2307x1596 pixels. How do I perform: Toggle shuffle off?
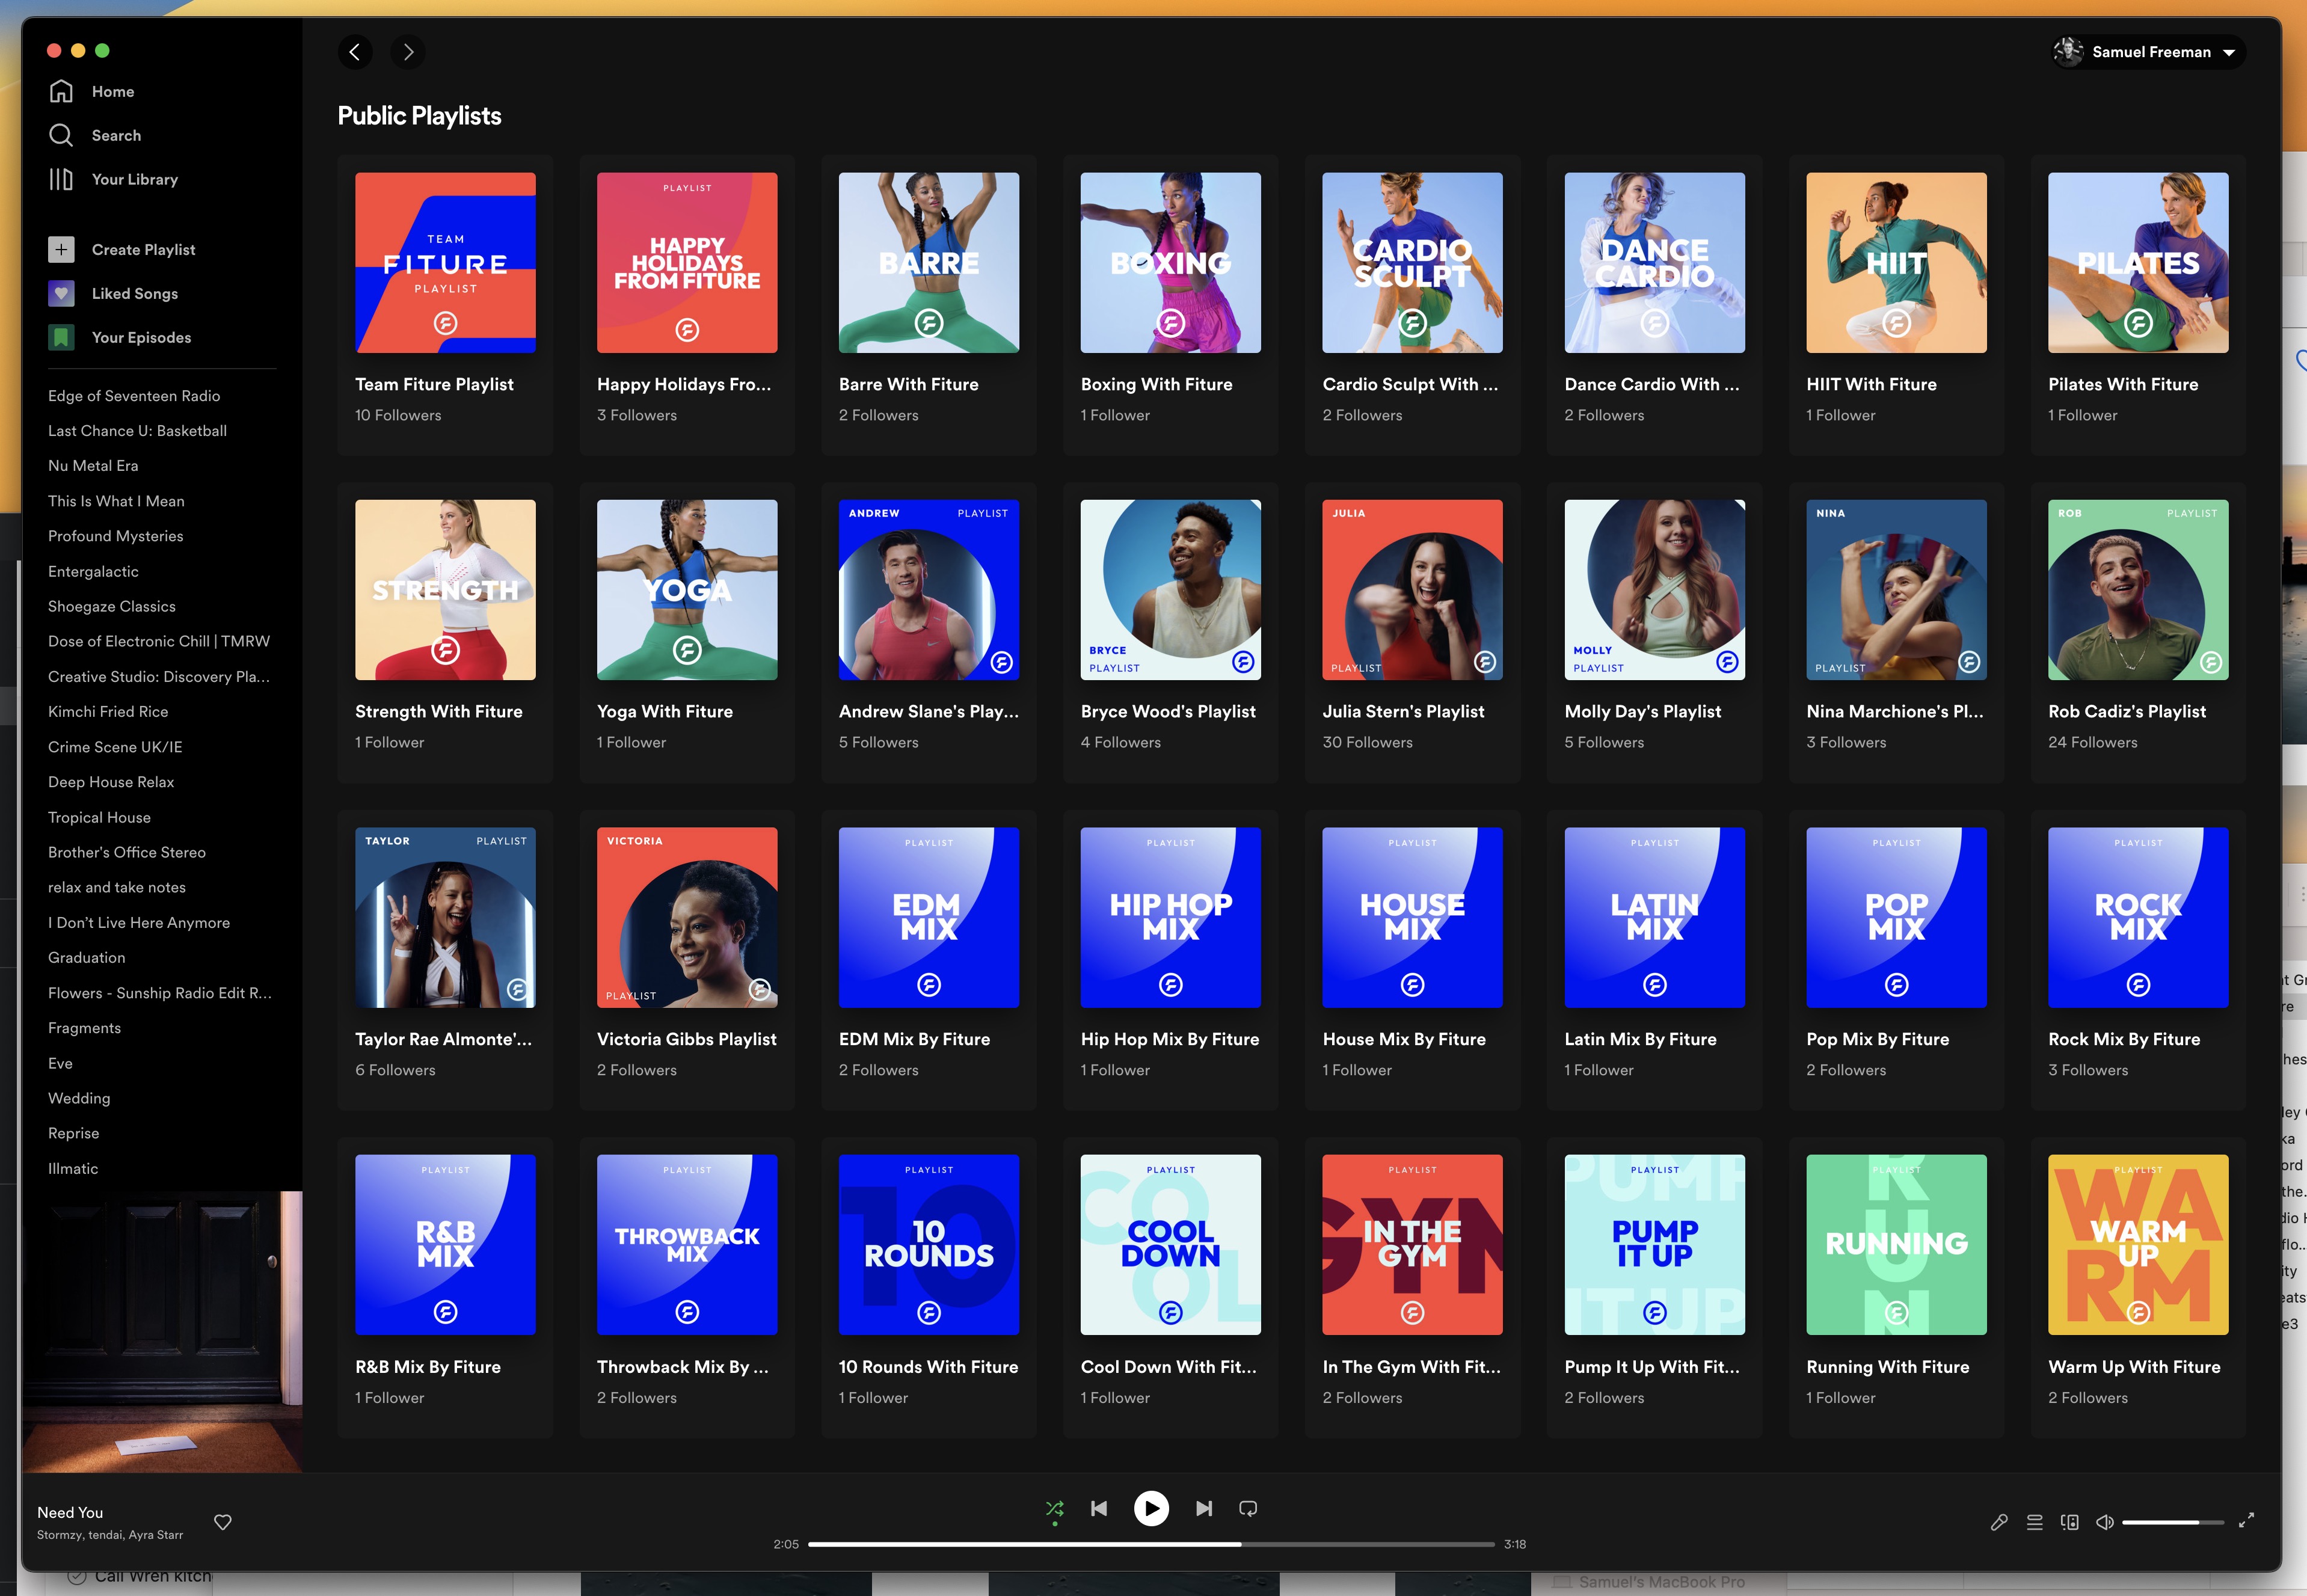pos(1054,1508)
